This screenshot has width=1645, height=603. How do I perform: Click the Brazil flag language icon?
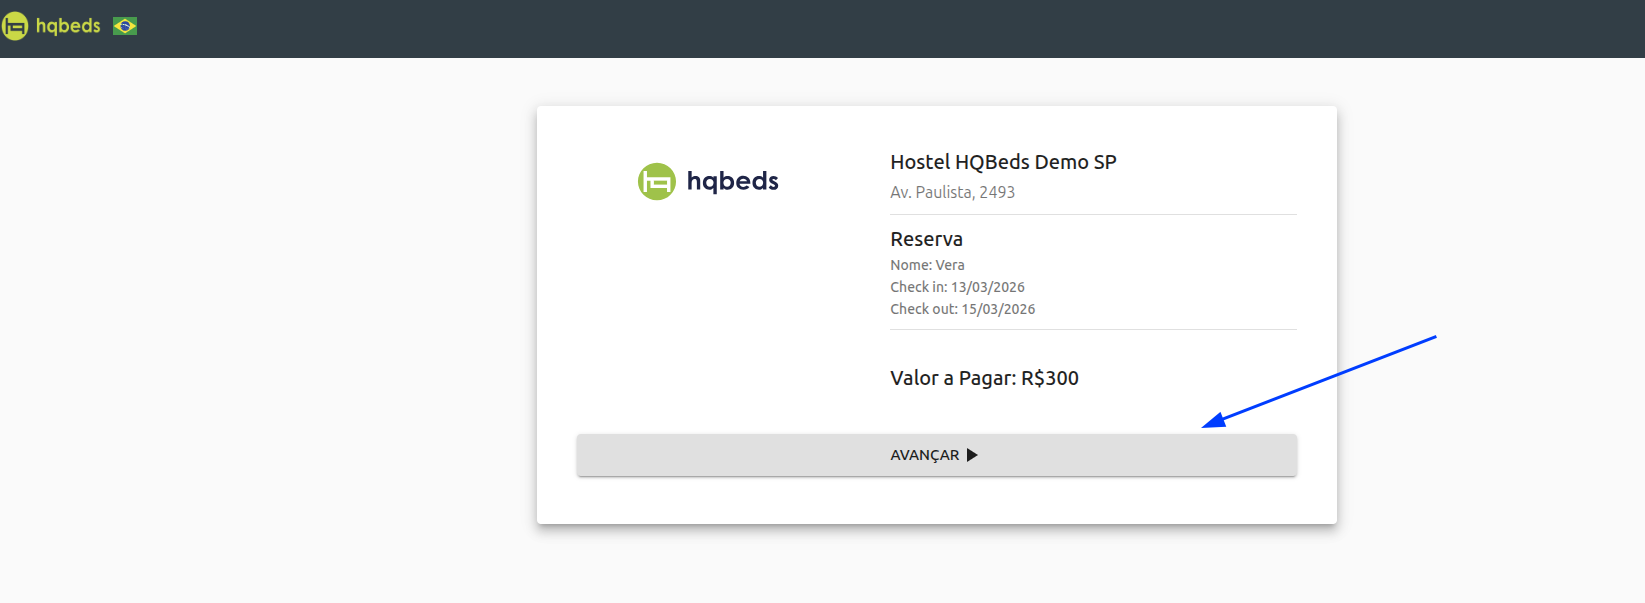click(125, 26)
